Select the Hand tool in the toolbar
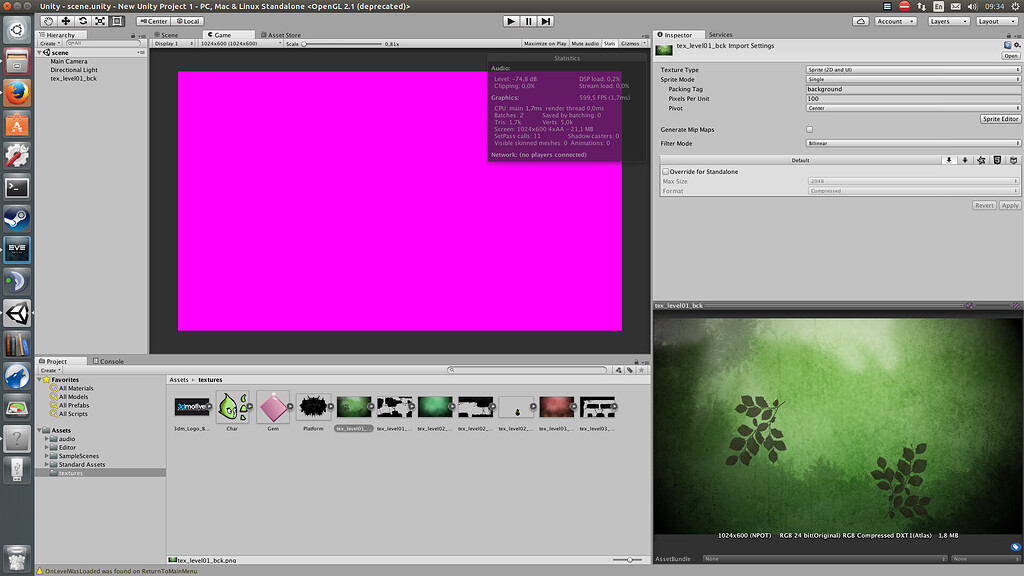The image size is (1024, 576). (48, 21)
